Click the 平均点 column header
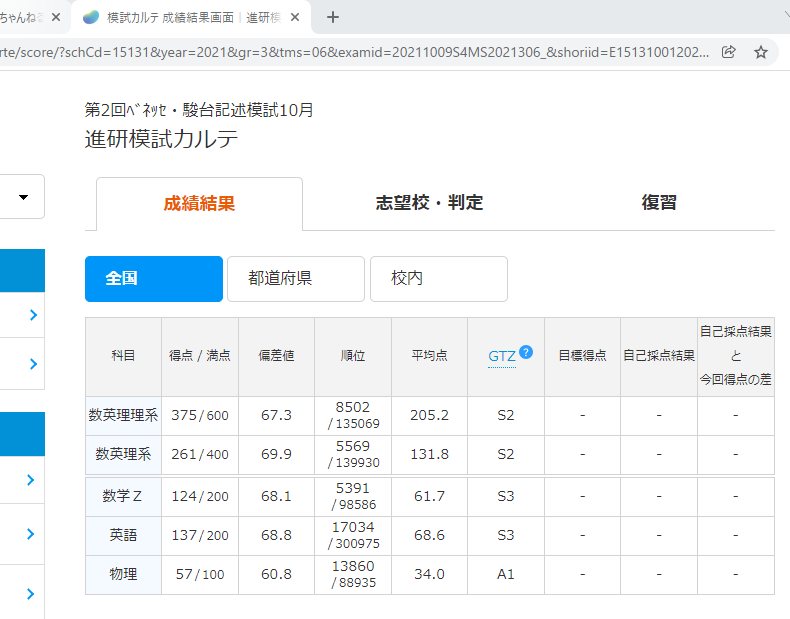Screen dimensions: 790x619 [429, 356]
